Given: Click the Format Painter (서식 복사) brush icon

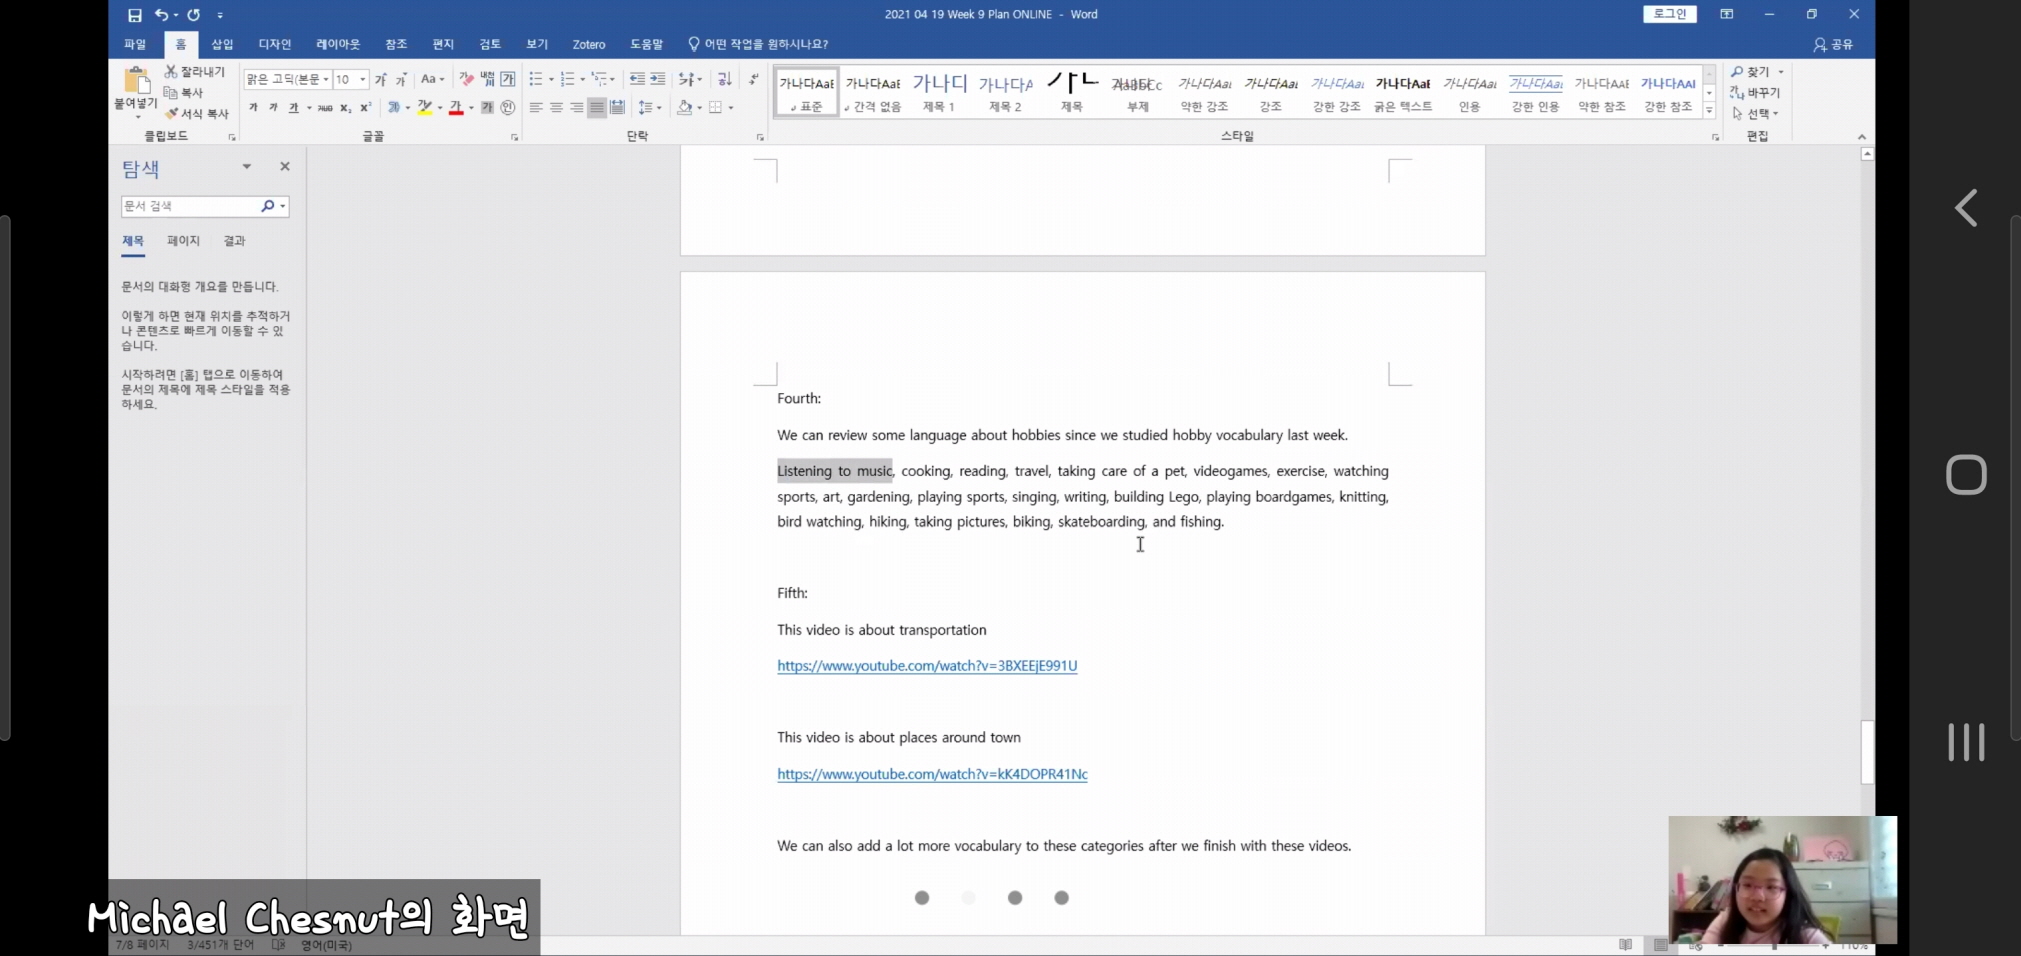Looking at the screenshot, I should coord(172,114).
